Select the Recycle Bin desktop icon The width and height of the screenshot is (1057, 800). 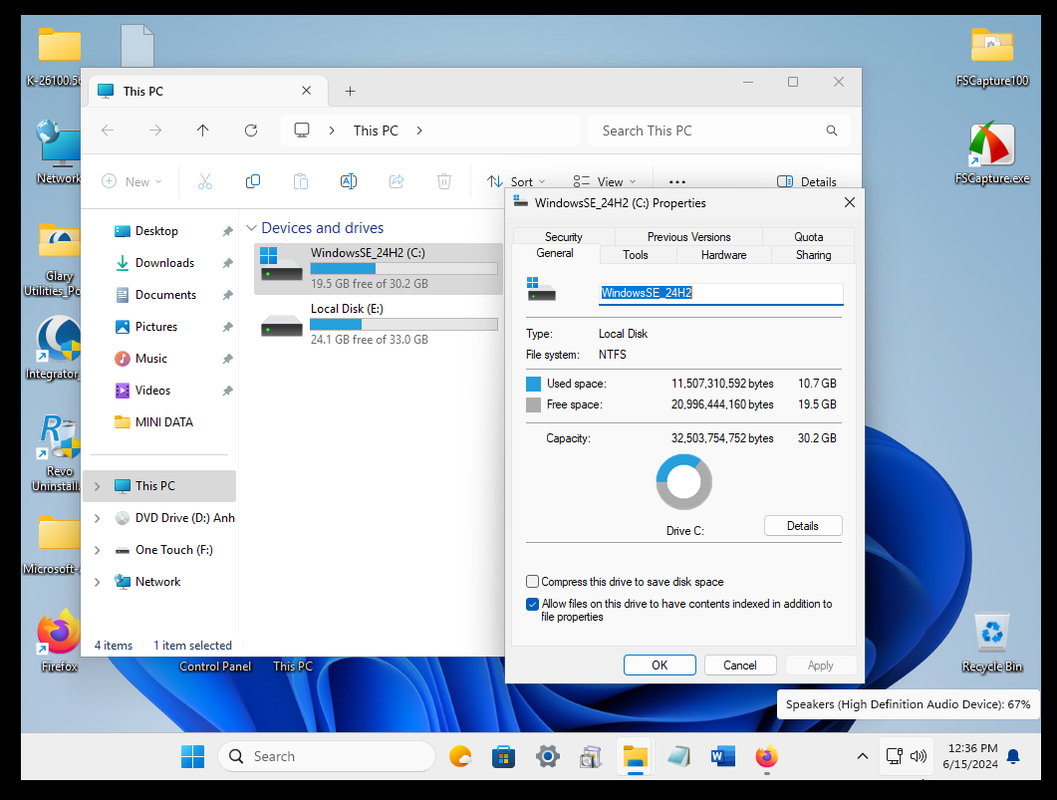992,642
